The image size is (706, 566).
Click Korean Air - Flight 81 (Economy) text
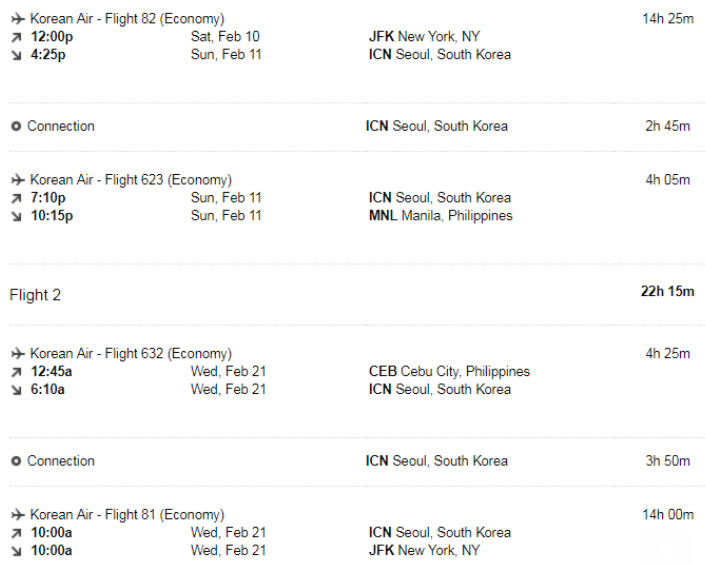click(127, 515)
